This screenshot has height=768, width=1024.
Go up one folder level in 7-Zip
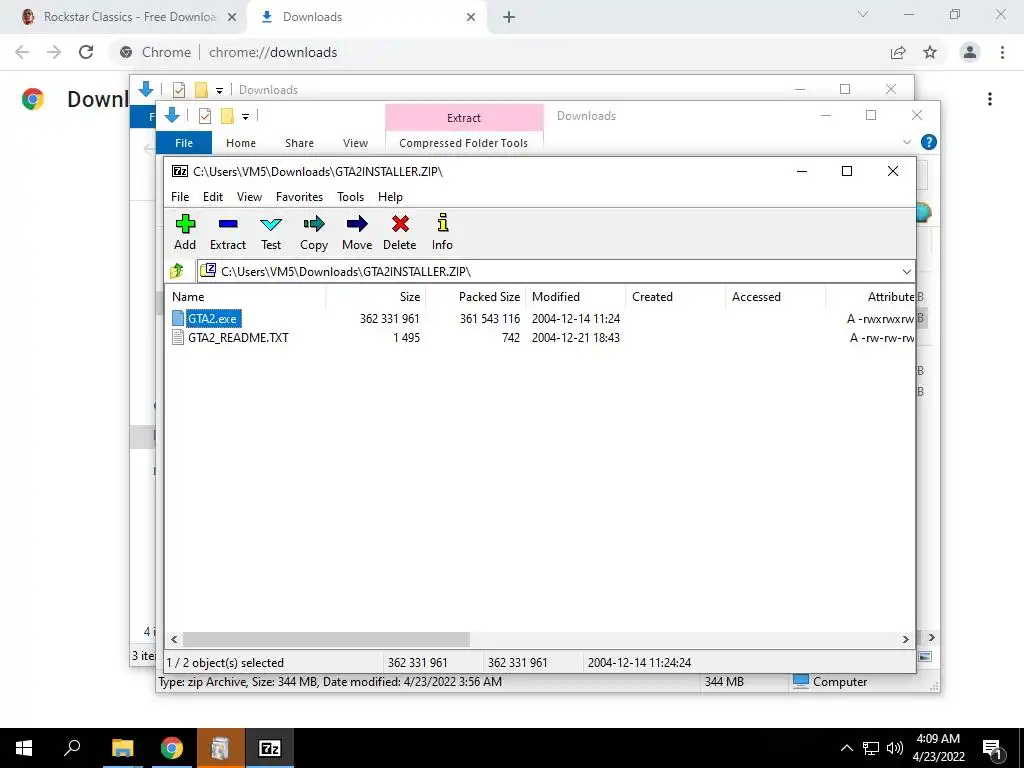coord(177,271)
